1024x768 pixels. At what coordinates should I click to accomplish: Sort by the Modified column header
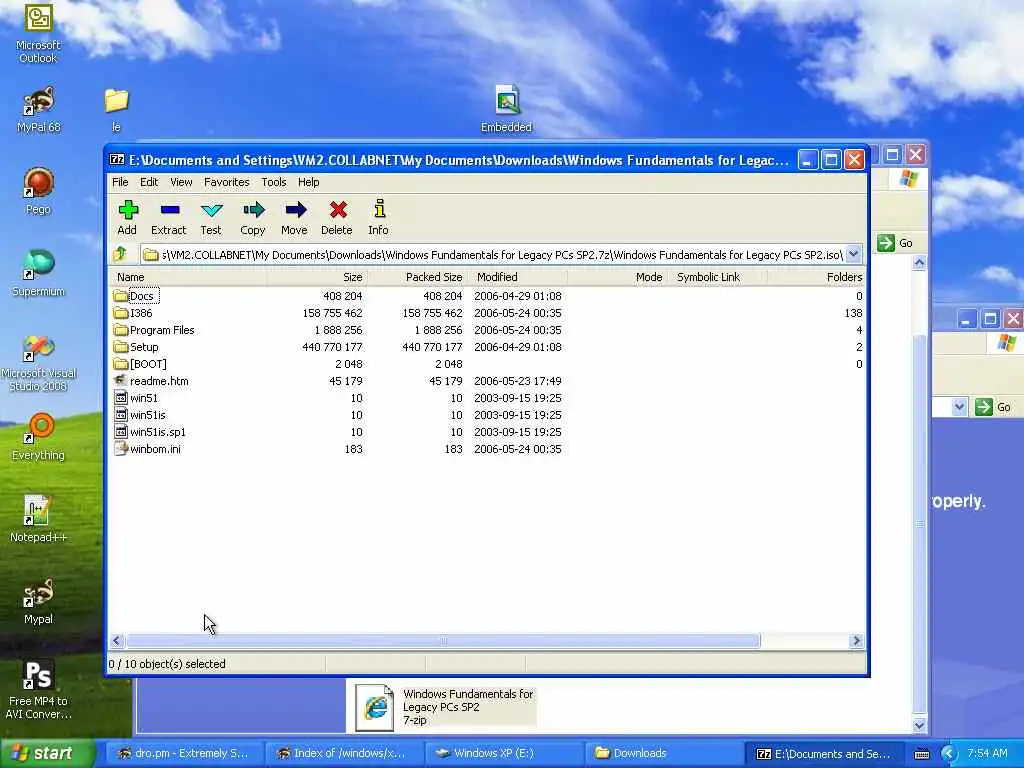(x=517, y=277)
